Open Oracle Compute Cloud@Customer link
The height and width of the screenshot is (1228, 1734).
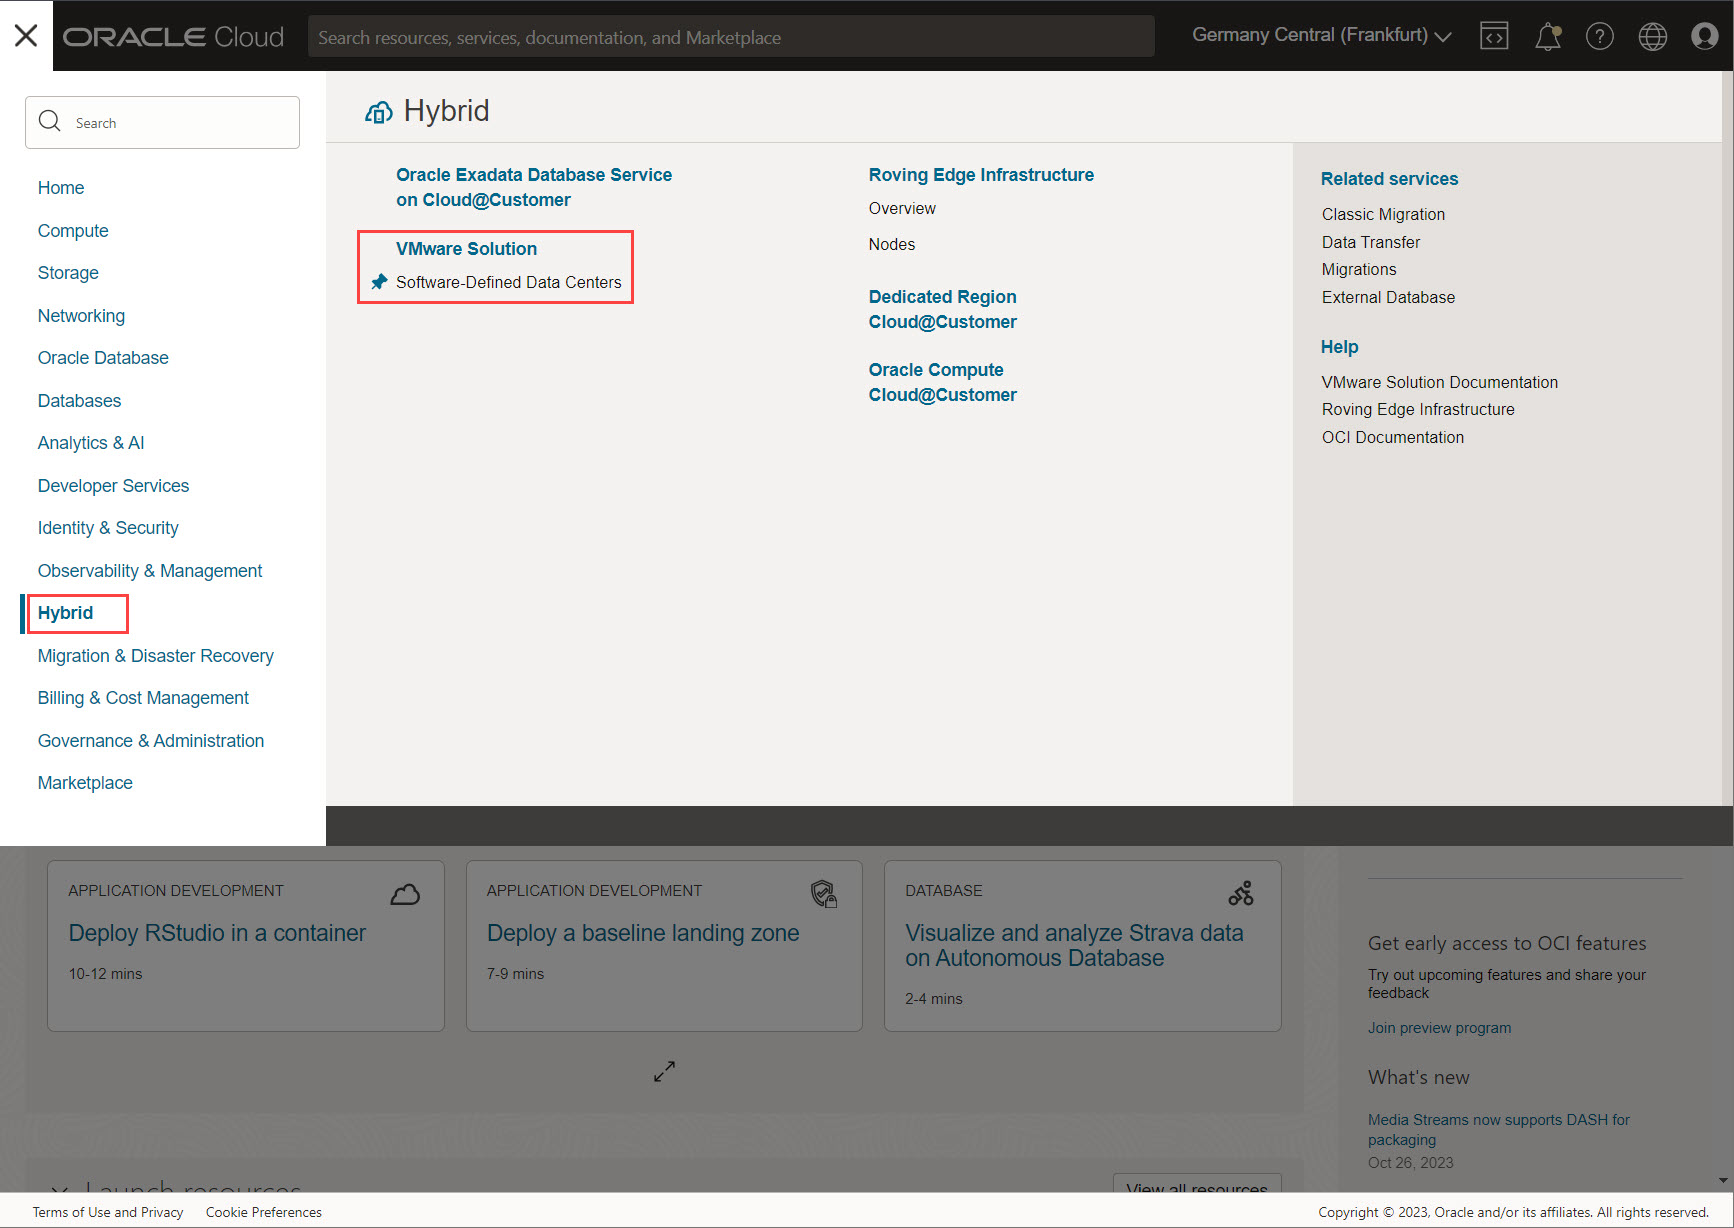[942, 382]
